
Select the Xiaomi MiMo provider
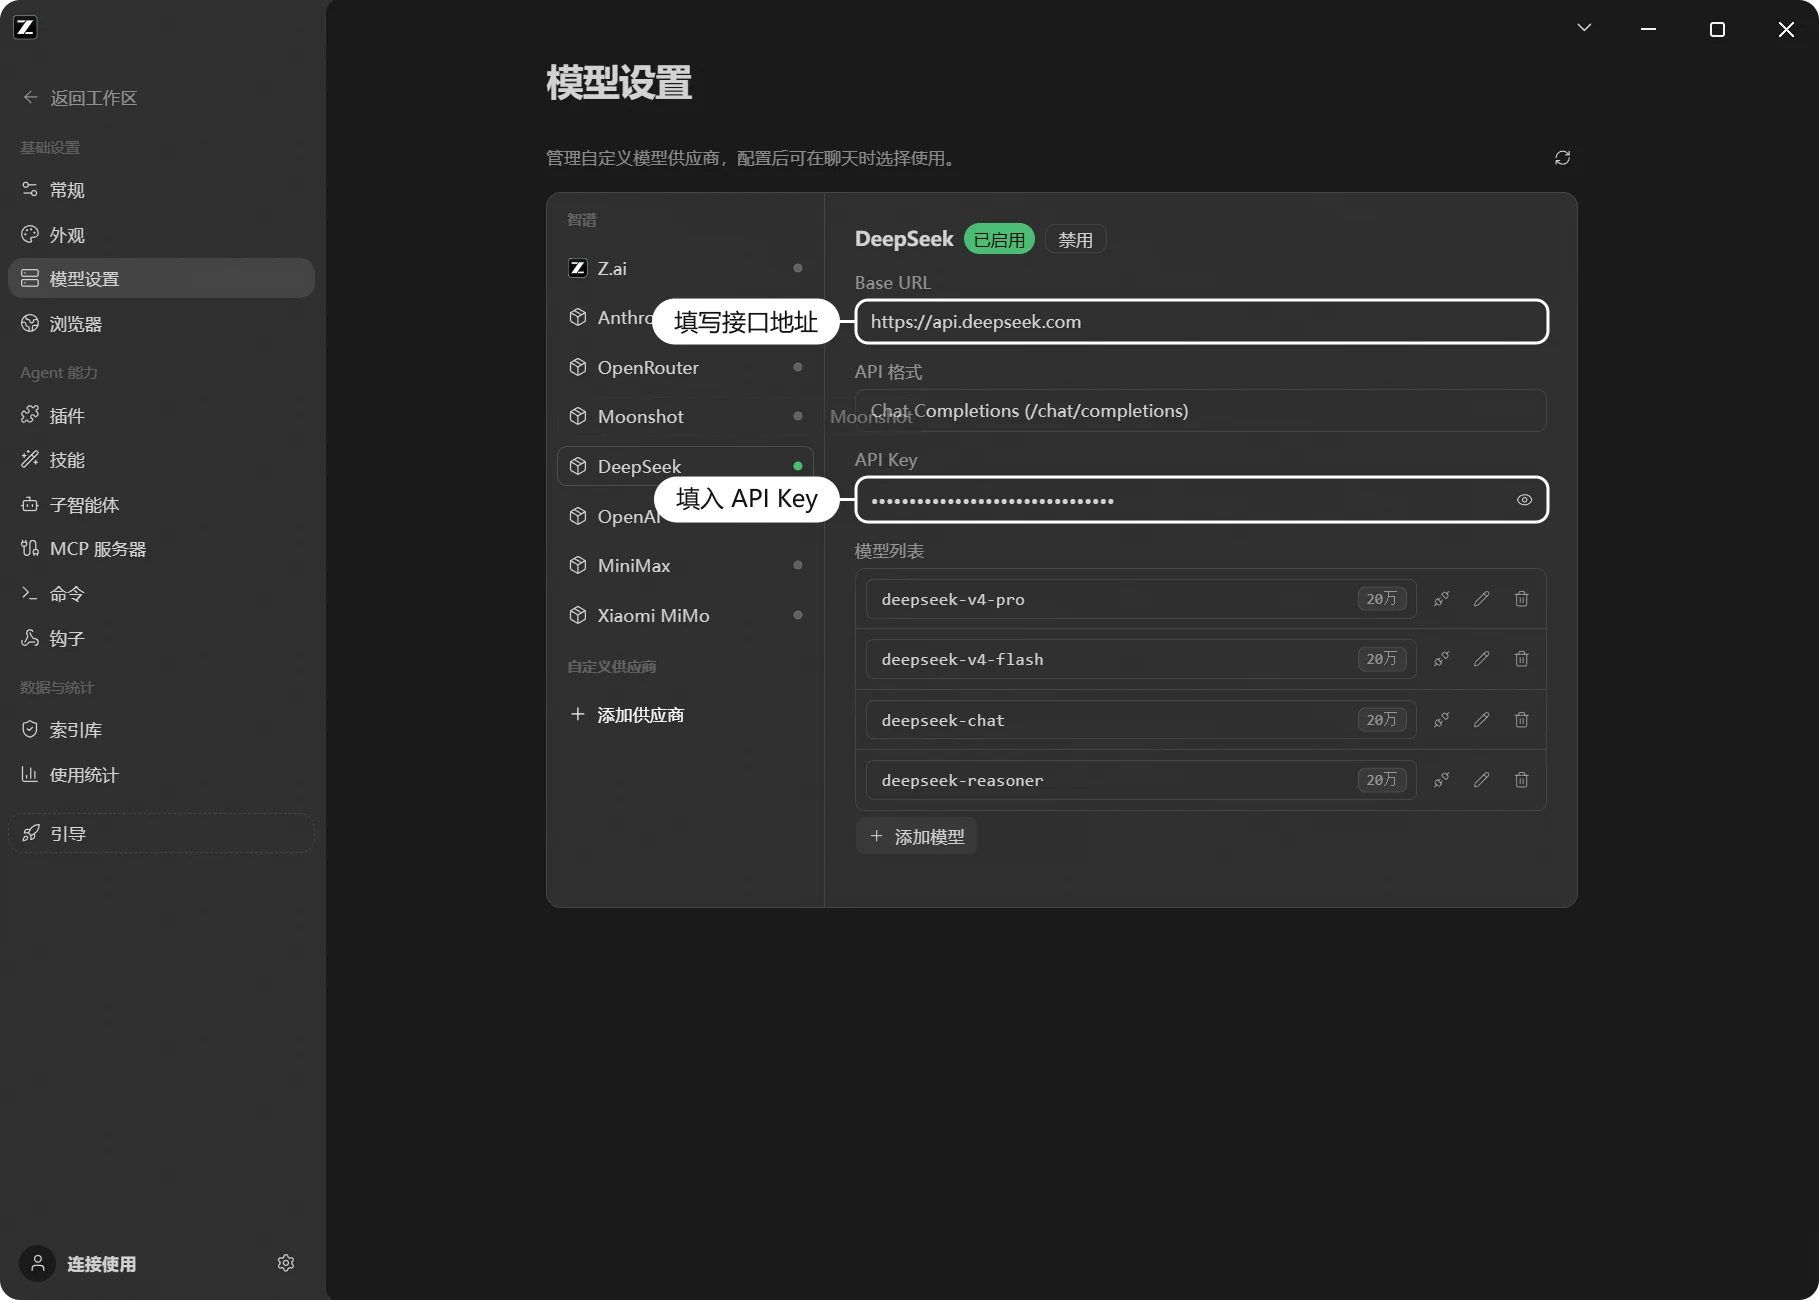pyautogui.click(x=685, y=615)
